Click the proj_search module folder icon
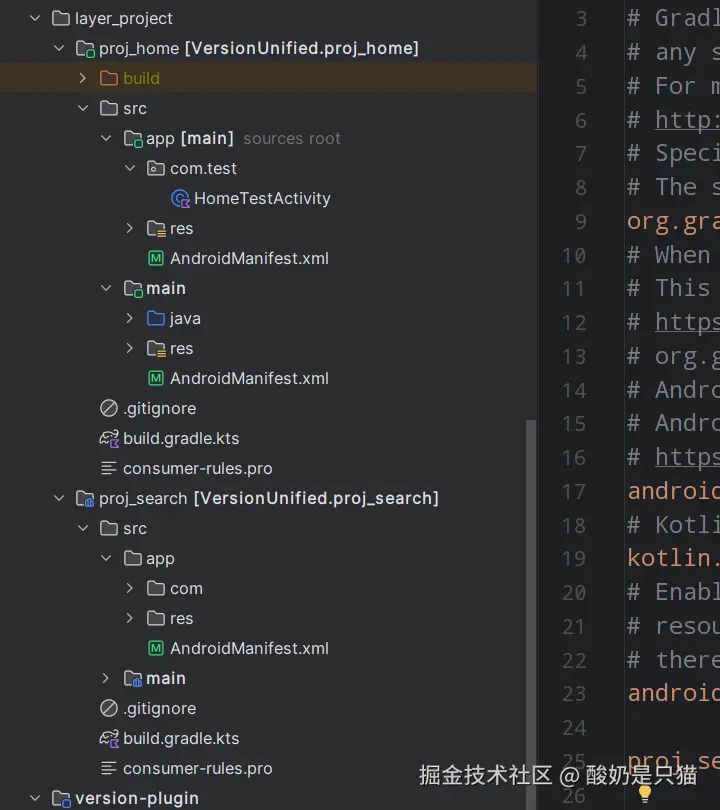This screenshot has width=720, height=810. tap(85, 499)
